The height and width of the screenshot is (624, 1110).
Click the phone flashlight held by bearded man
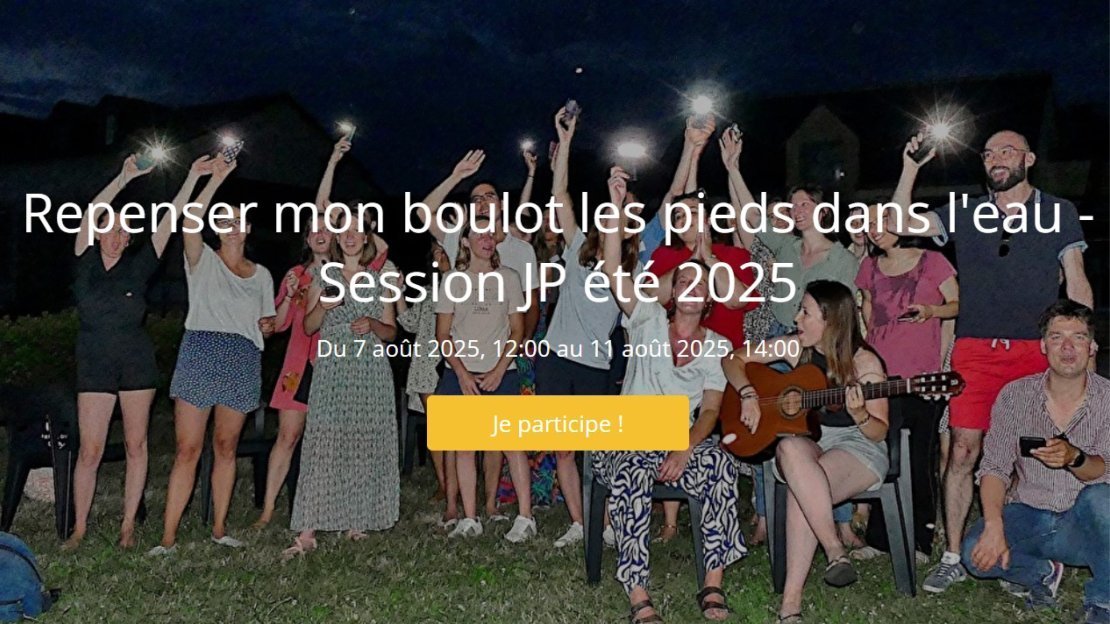[940, 131]
